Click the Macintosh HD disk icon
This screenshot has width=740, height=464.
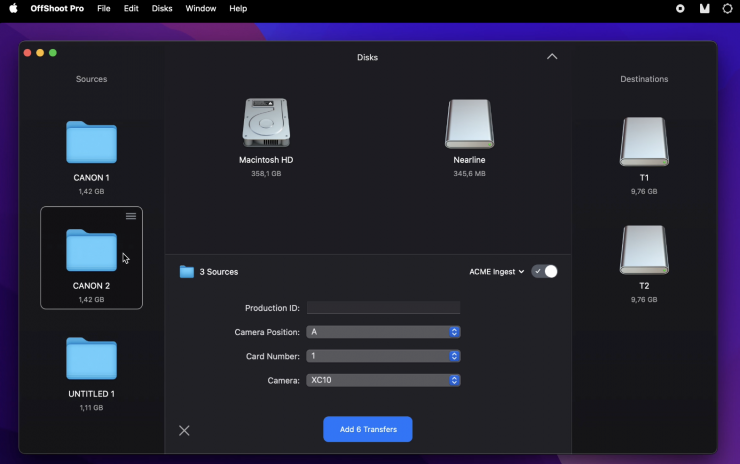[266, 124]
